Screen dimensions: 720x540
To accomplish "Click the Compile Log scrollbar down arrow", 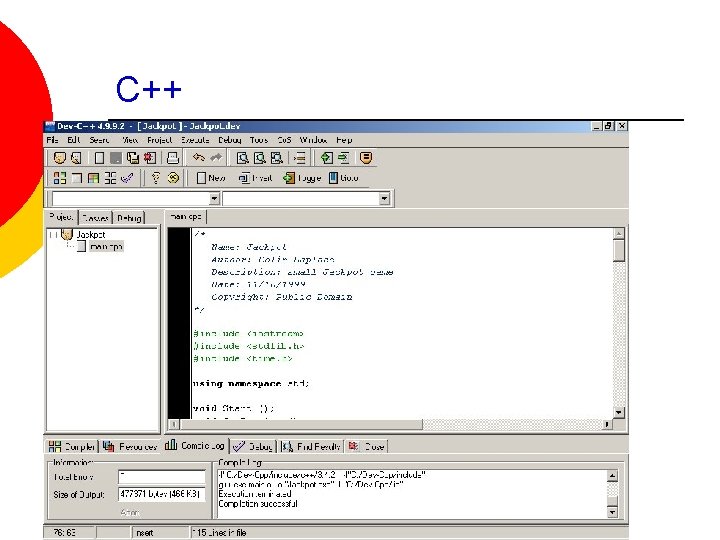I will coord(612,511).
